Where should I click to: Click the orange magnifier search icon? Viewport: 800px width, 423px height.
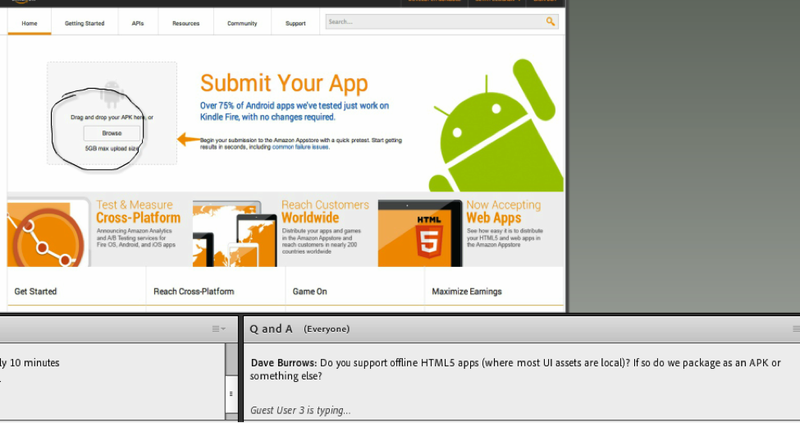click(x=550, y=21)
